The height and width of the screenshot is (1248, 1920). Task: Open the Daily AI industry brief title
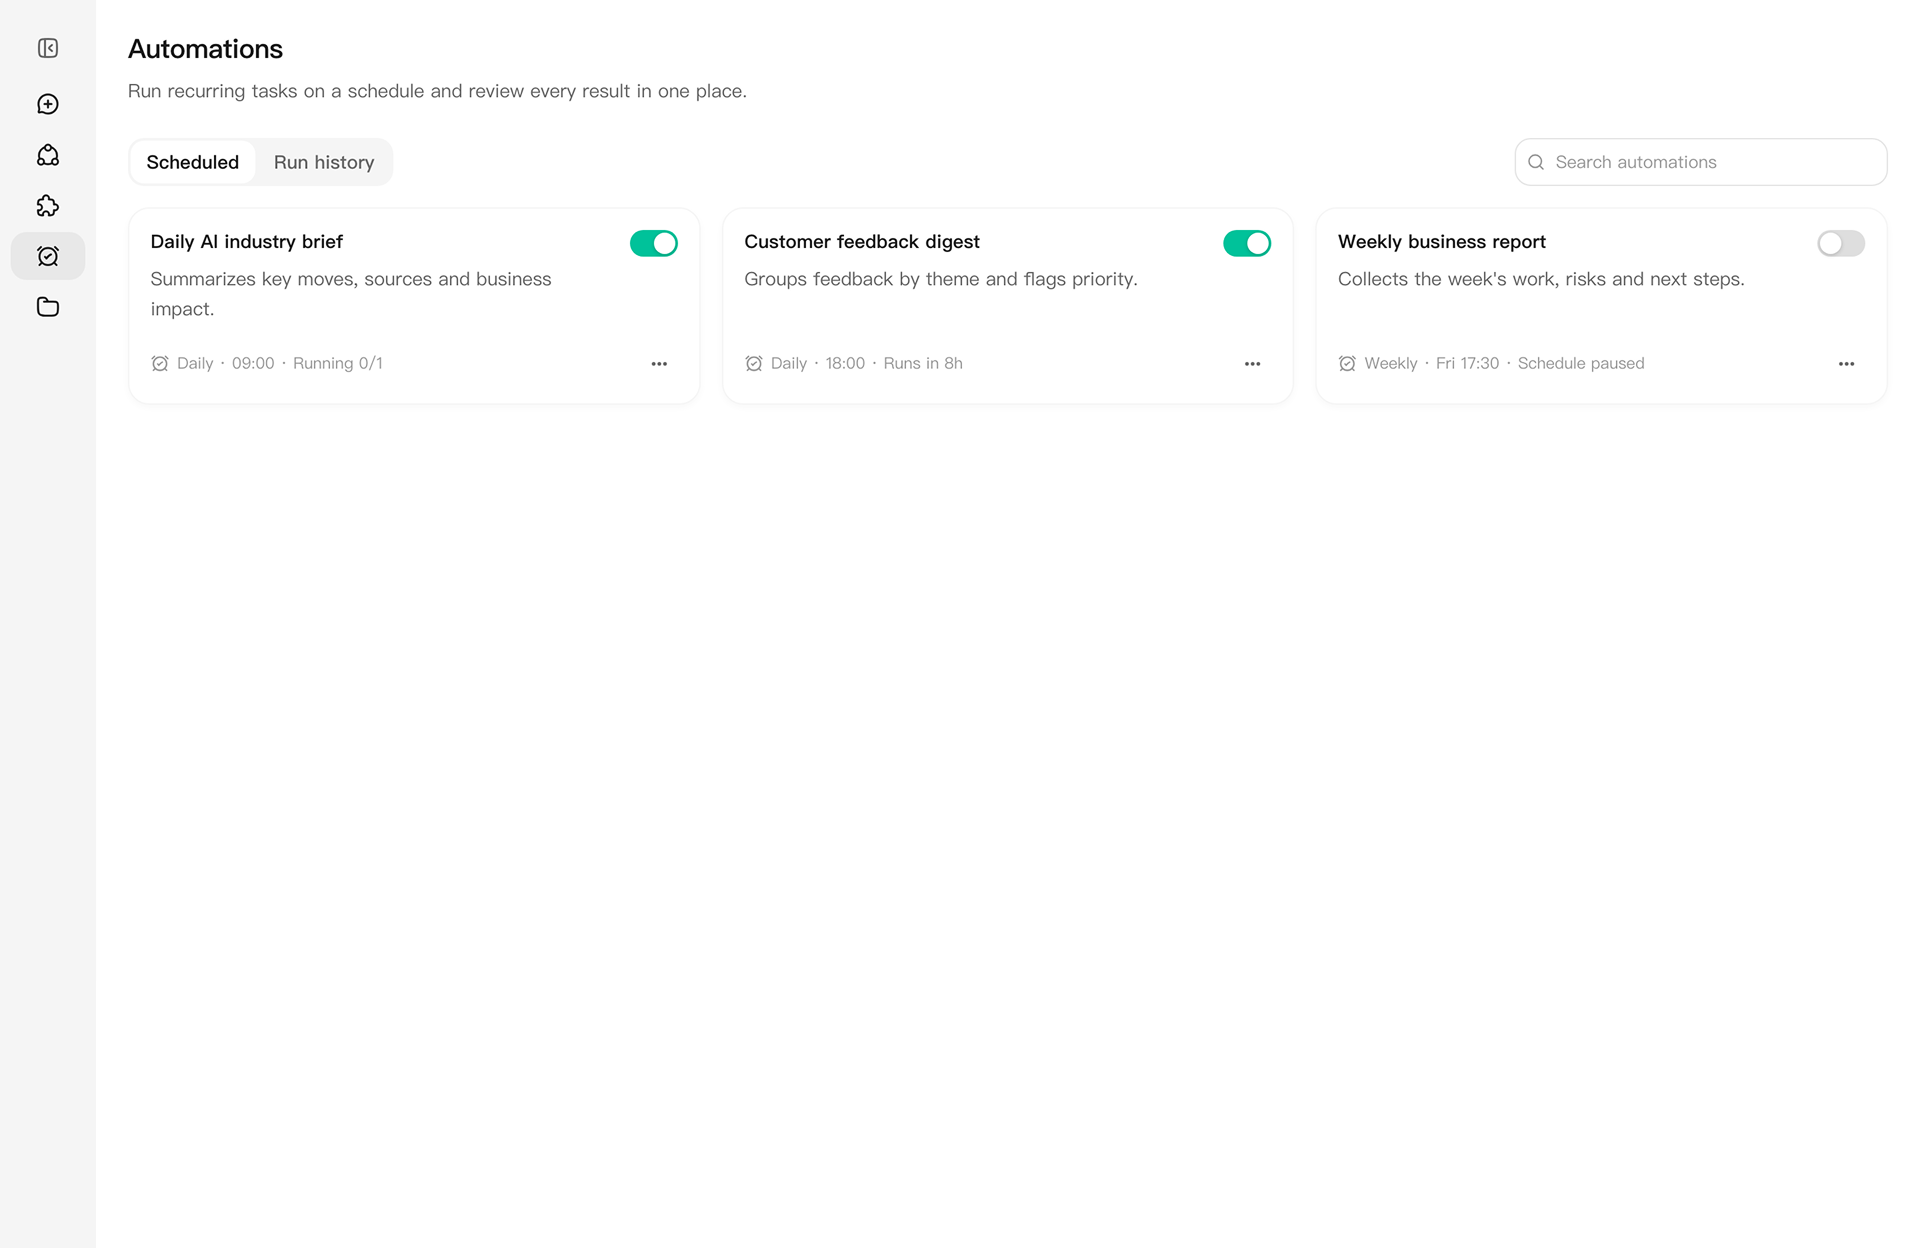click(x=247, y=242)
